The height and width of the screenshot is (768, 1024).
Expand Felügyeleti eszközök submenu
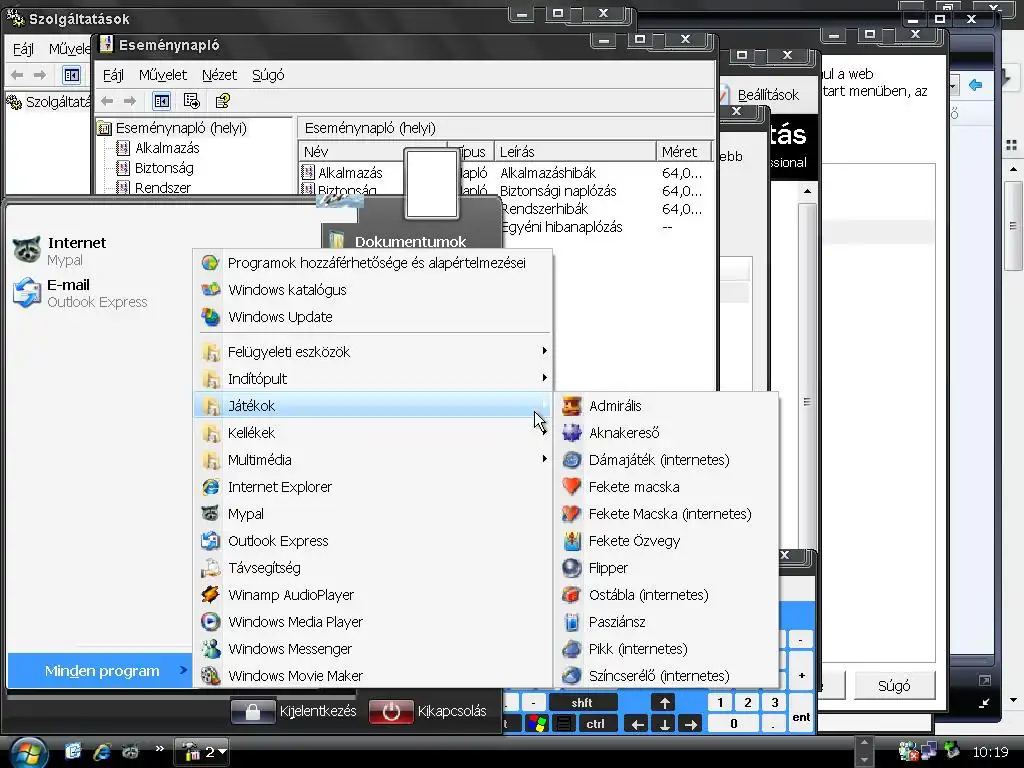point(373,351)
